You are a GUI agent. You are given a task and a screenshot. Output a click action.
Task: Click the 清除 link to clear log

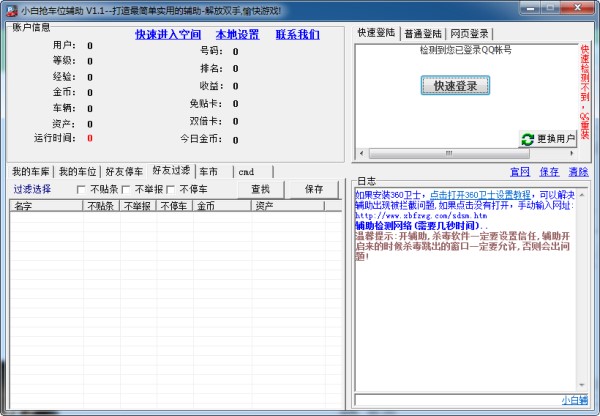point(578,172)
